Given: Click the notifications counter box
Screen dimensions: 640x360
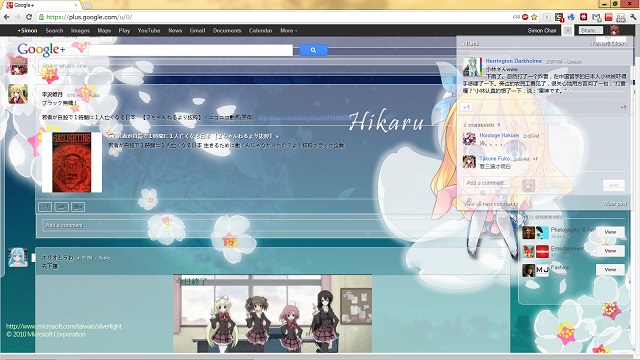Looking at the screenshot, I should [x=567, y=31].
